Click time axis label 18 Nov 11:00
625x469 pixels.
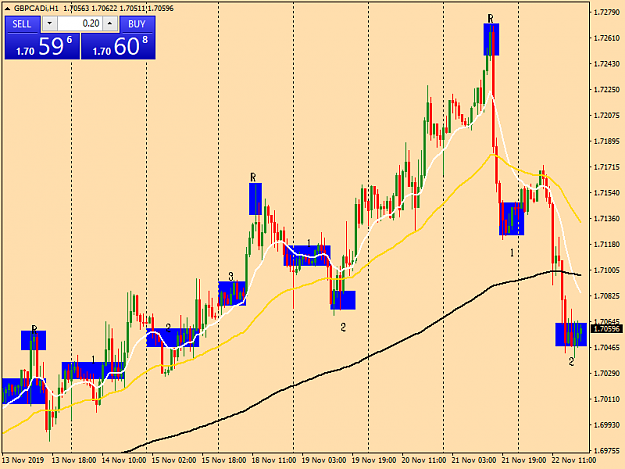274,460
